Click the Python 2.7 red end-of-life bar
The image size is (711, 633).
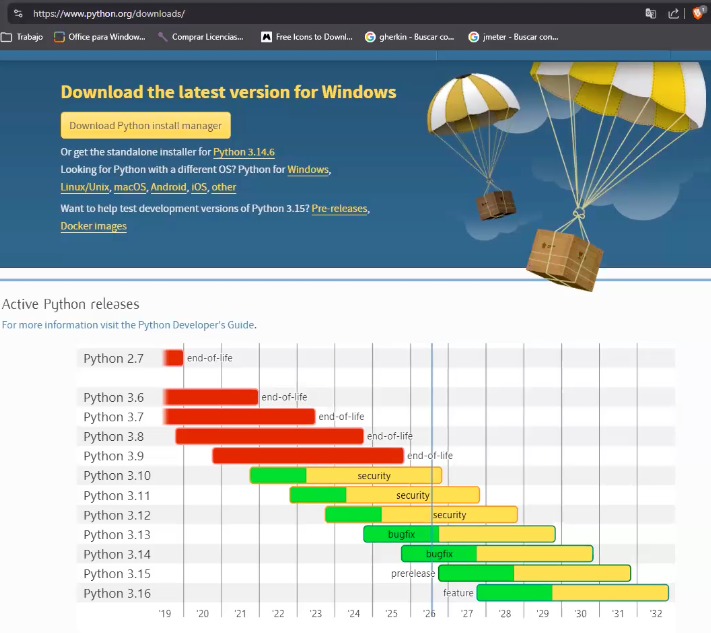pyautogui.click(x=173, y=358)
